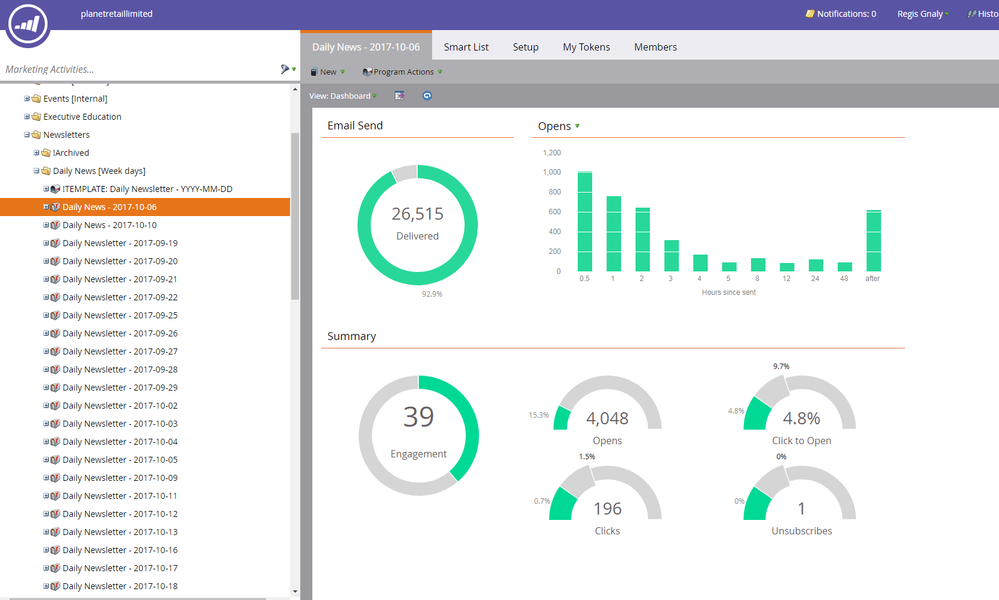The image size is (999, 600).
Task: Click the program icon beside Daily Newsletter - 2017-10-03
Action: [55, 424]
